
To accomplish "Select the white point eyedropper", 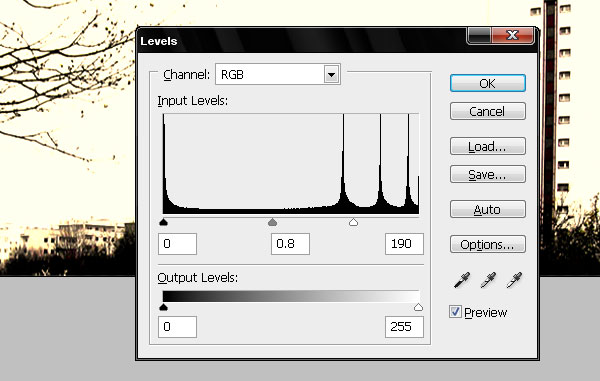I will [x=514, y=280].
